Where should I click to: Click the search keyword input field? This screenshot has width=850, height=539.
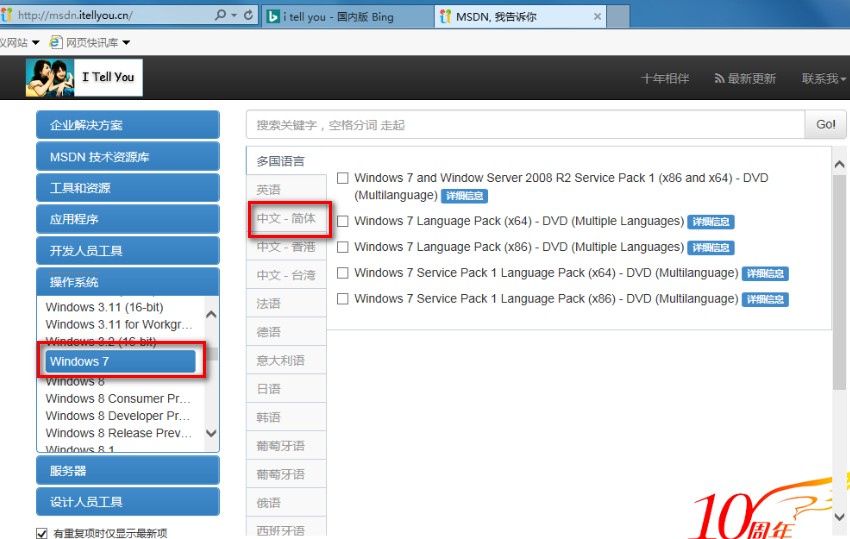click(525, 125)
